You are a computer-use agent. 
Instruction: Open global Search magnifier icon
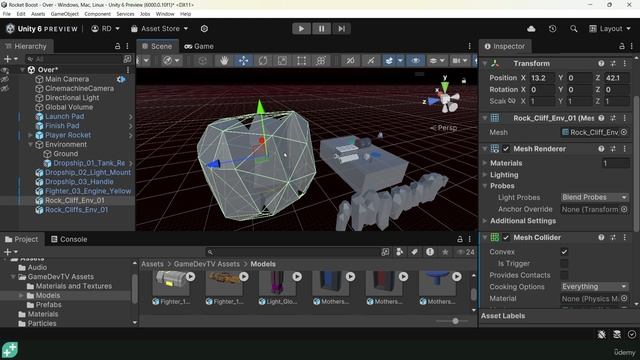point(573,29)
